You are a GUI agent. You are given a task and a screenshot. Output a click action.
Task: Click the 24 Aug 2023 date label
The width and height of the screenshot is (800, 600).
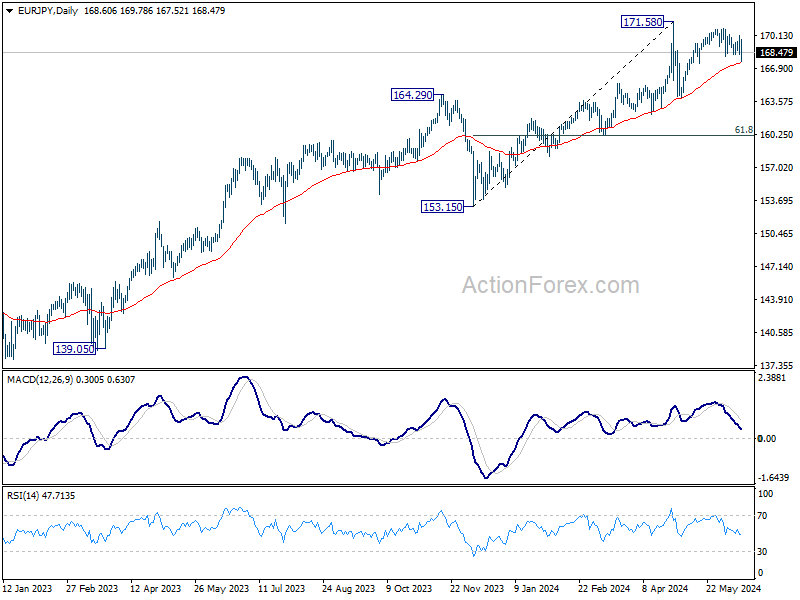point(348,589)
